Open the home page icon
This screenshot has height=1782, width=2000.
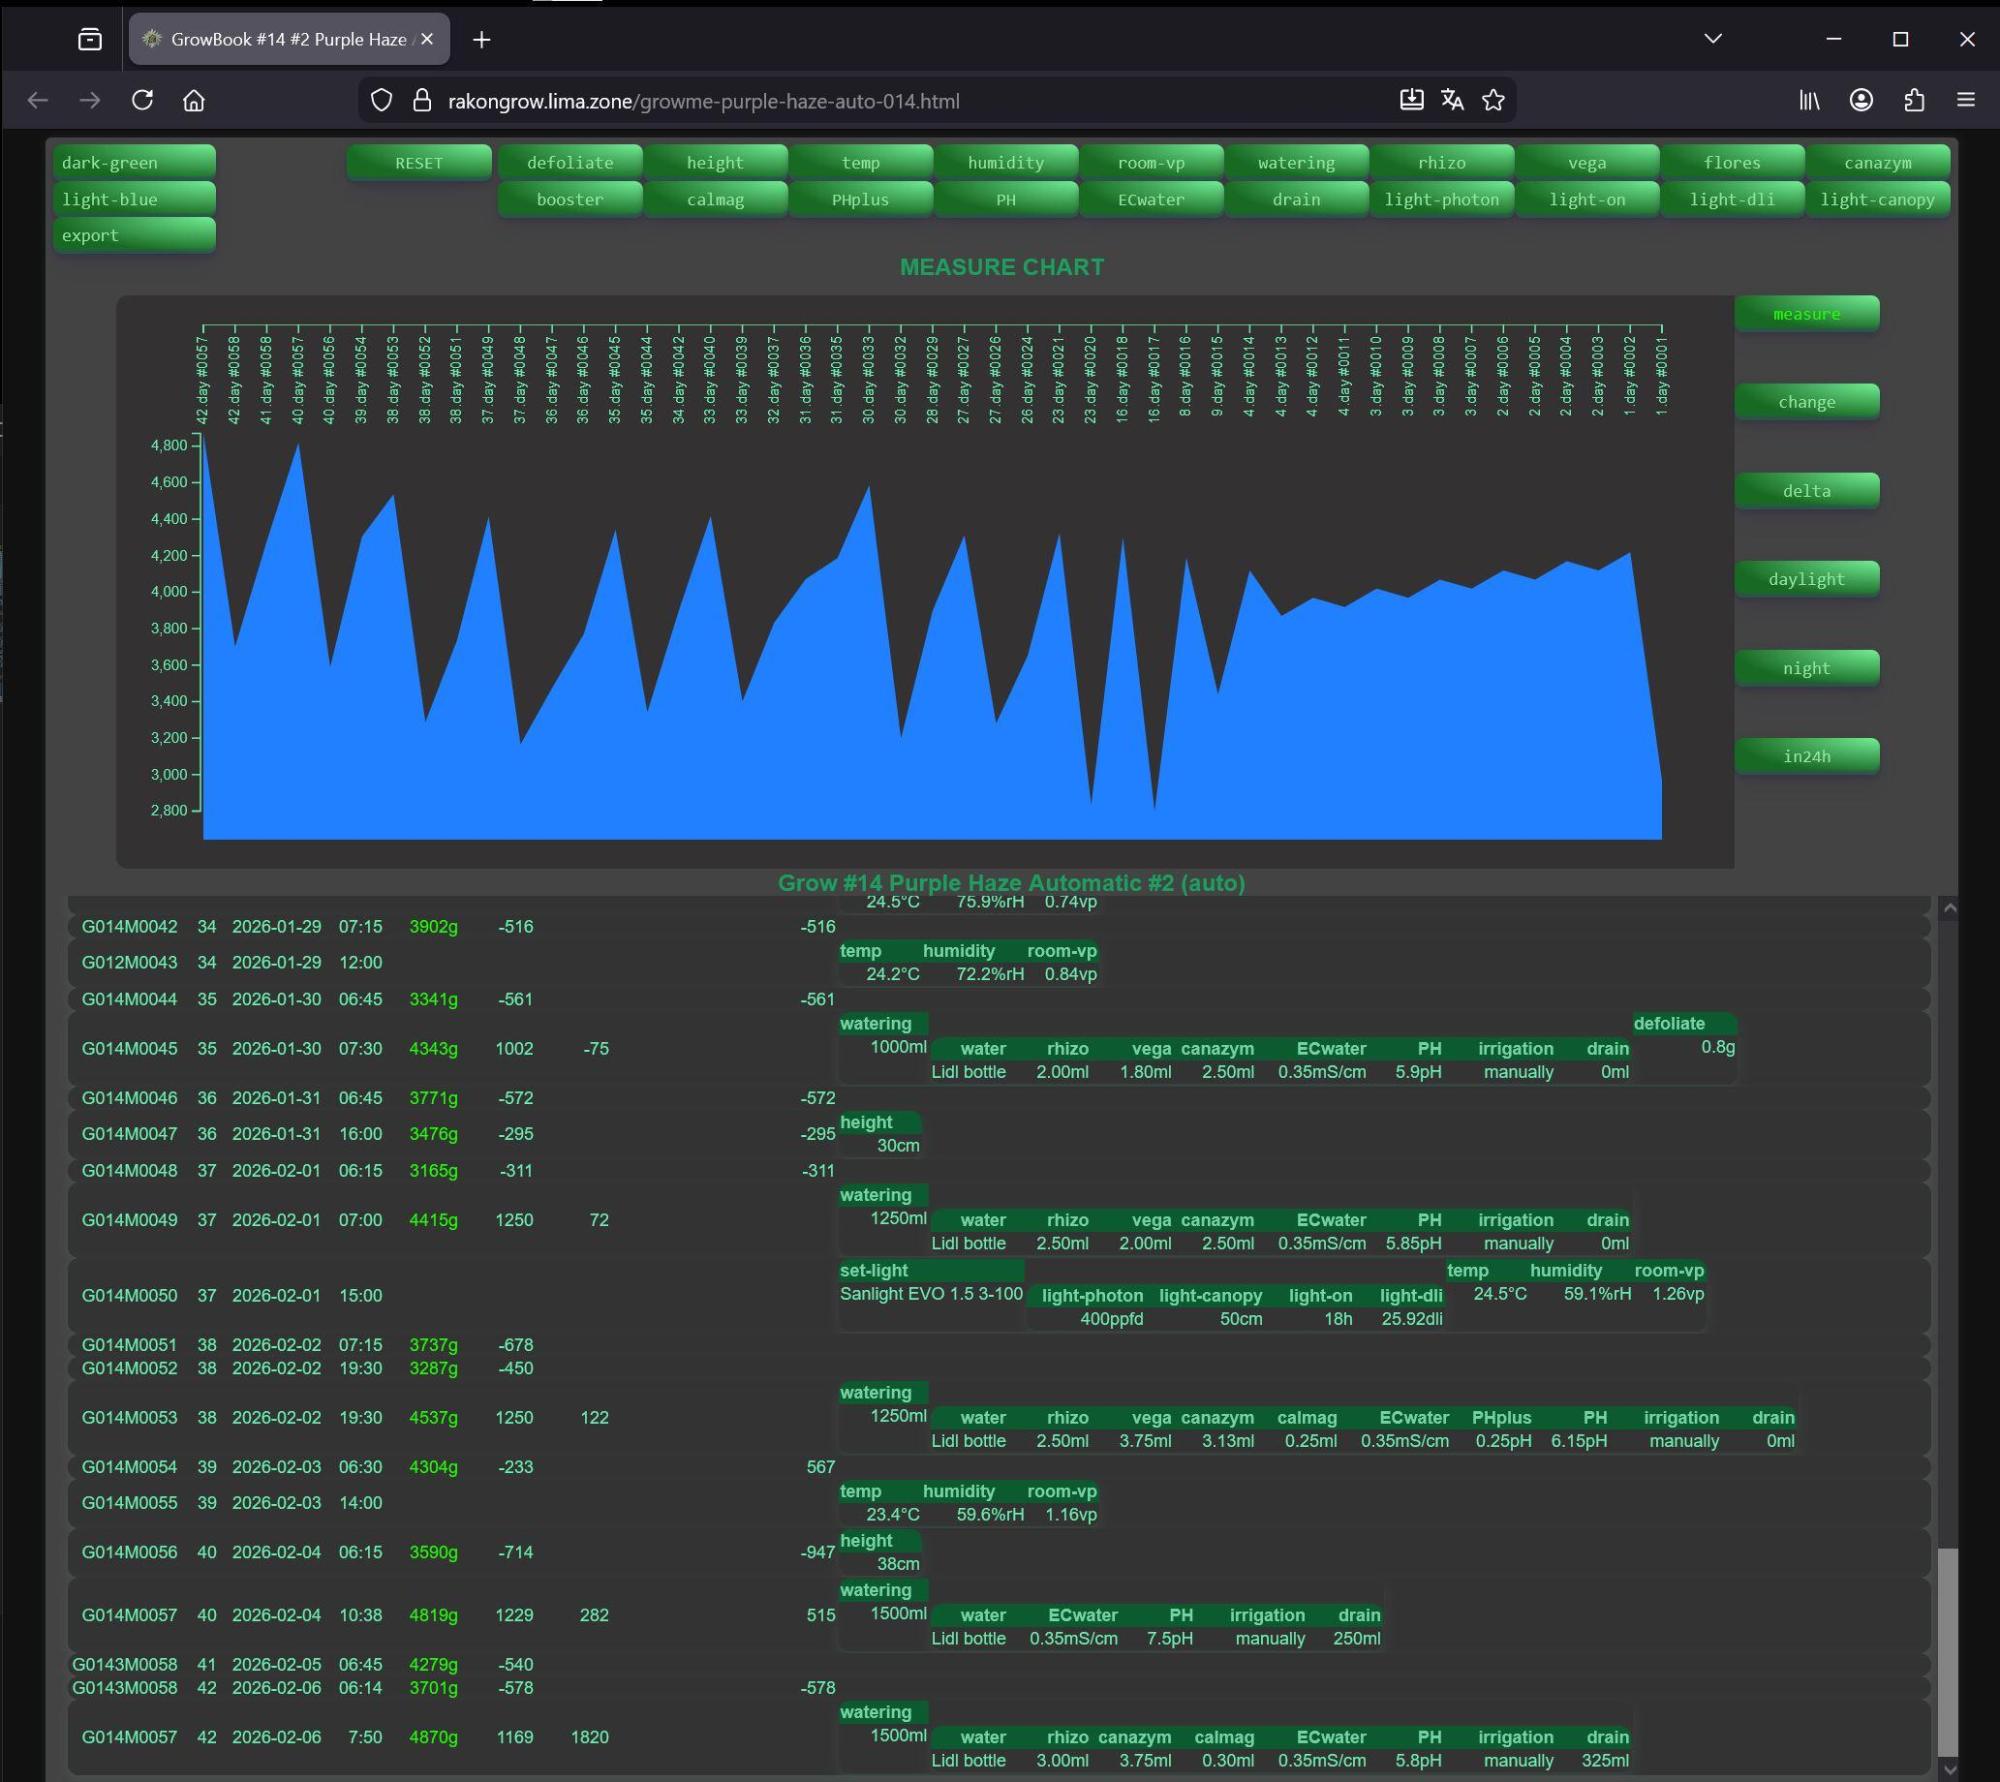[x=194, y=100]
